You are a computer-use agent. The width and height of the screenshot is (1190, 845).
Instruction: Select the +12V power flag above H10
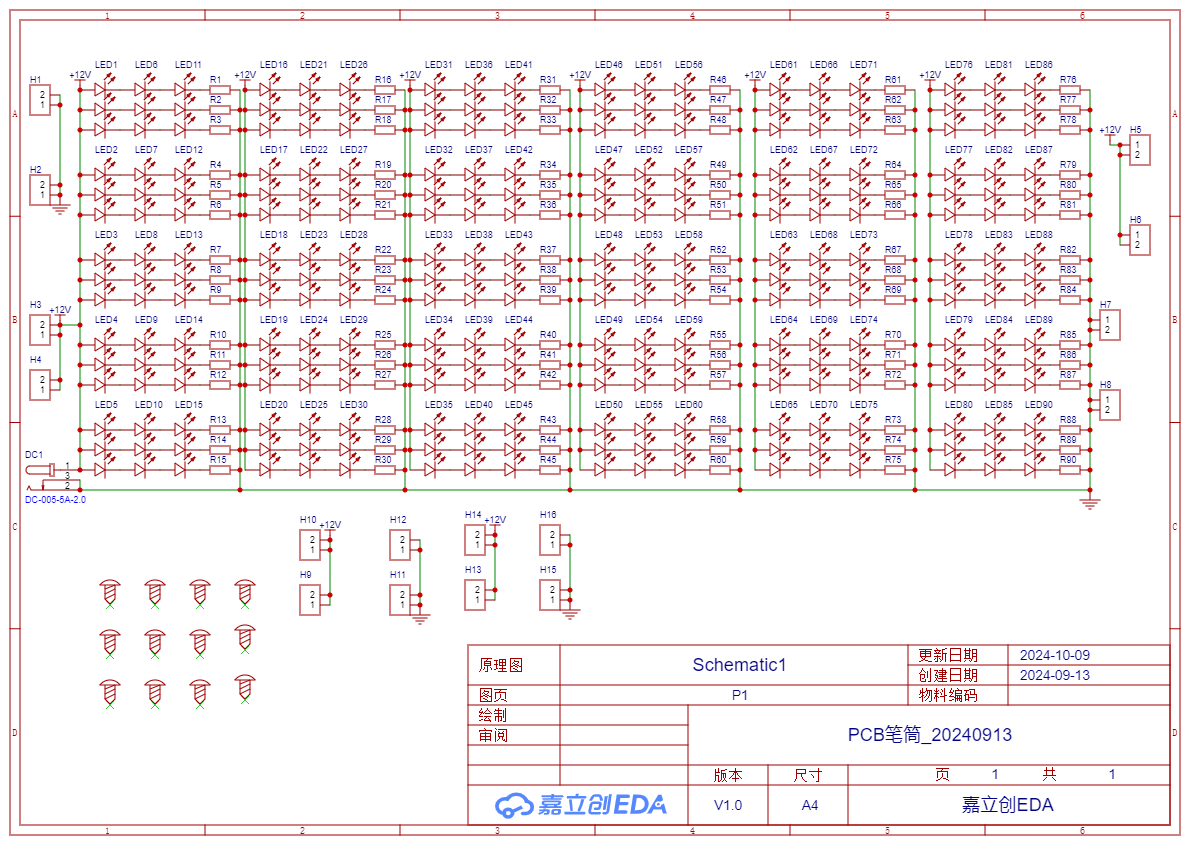pyautogui.click(x=330, y=526)
